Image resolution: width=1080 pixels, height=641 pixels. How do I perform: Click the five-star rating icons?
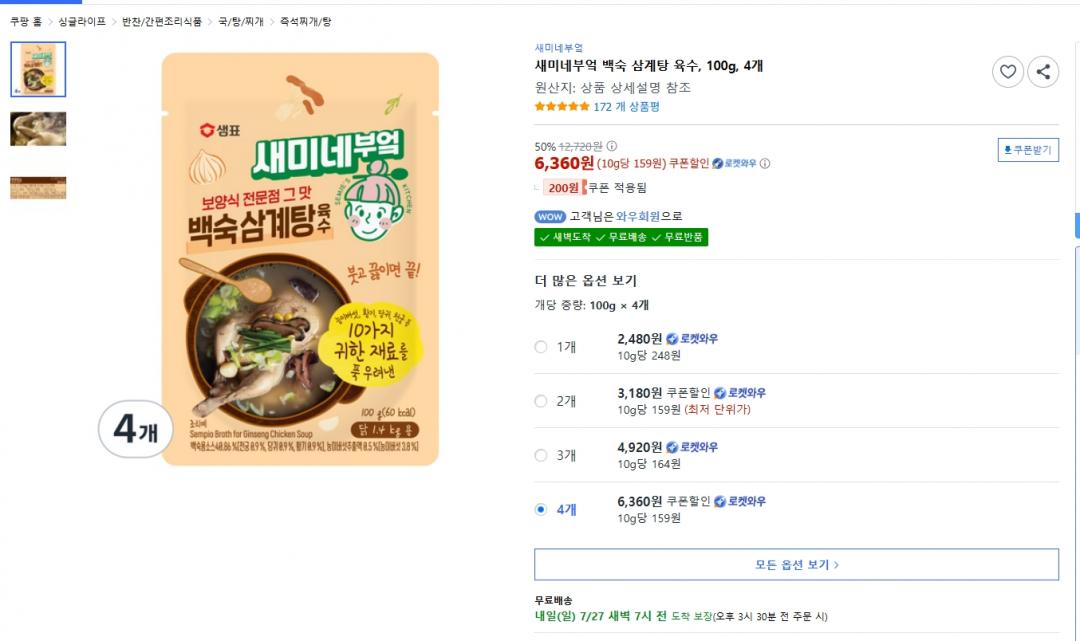[x=562, y=107]
